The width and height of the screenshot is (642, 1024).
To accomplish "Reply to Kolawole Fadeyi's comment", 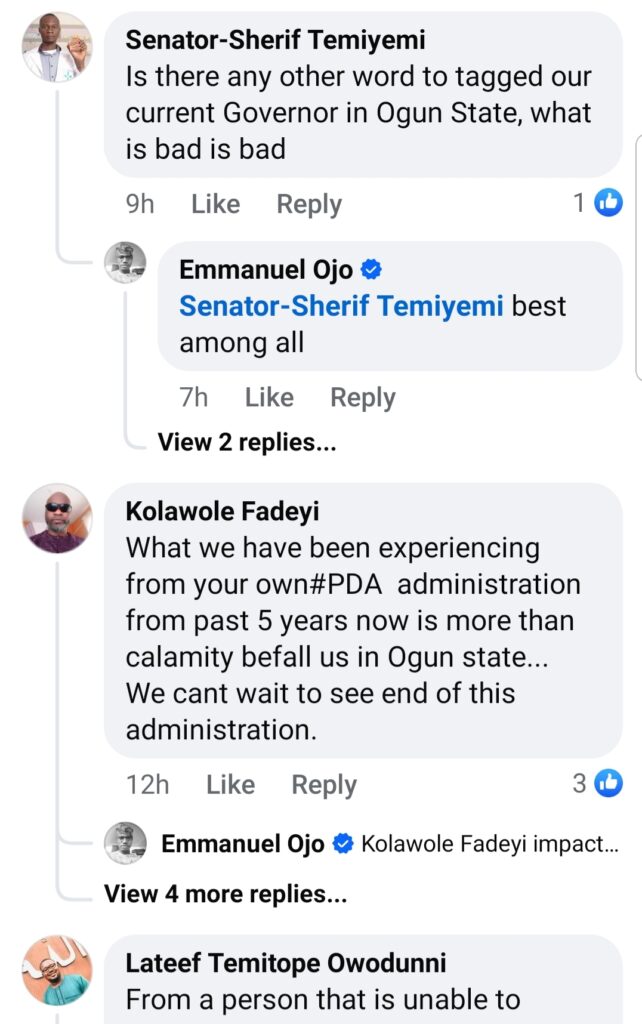I will coord(323,785).
